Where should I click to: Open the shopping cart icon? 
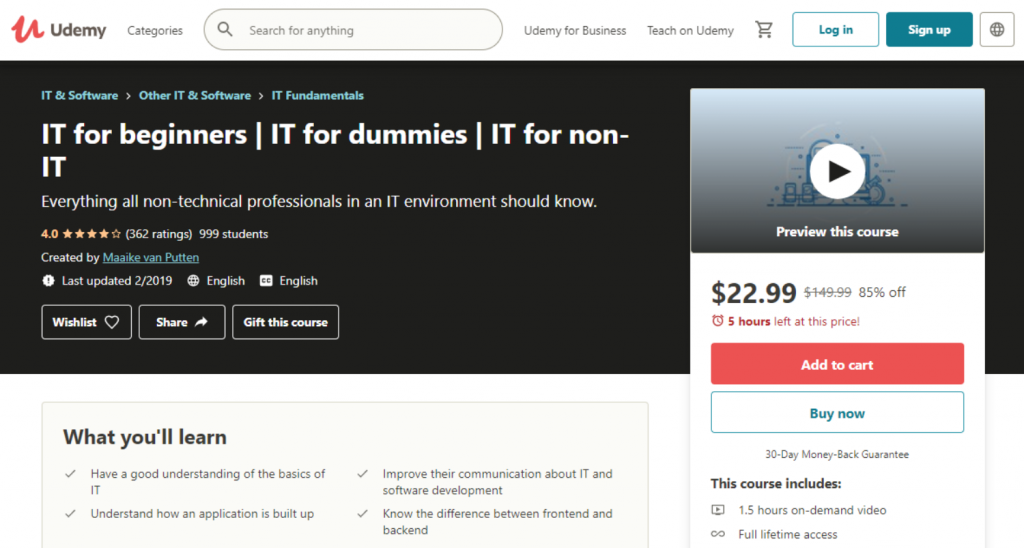(x=764, y=30)
